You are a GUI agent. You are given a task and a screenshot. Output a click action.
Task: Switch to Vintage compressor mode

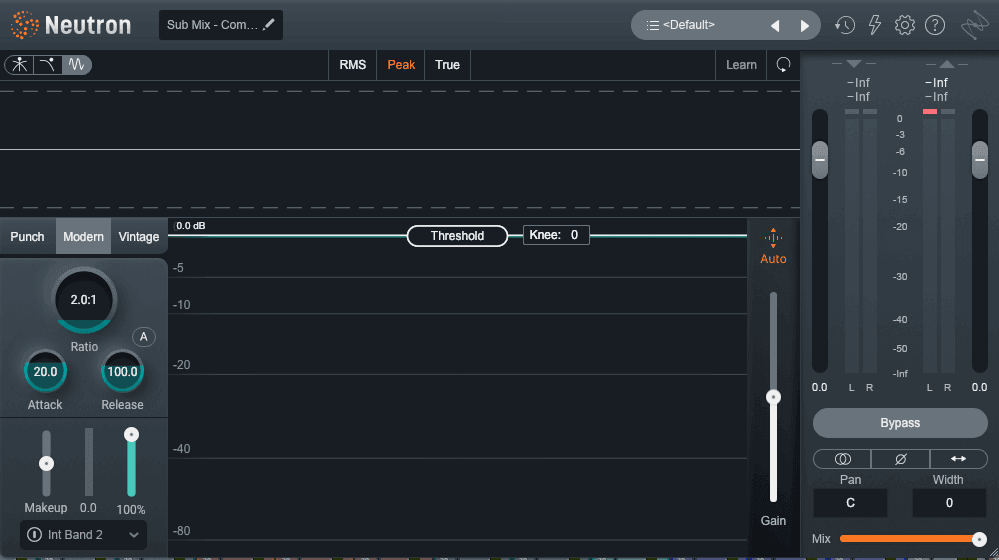tap(139, 236)
